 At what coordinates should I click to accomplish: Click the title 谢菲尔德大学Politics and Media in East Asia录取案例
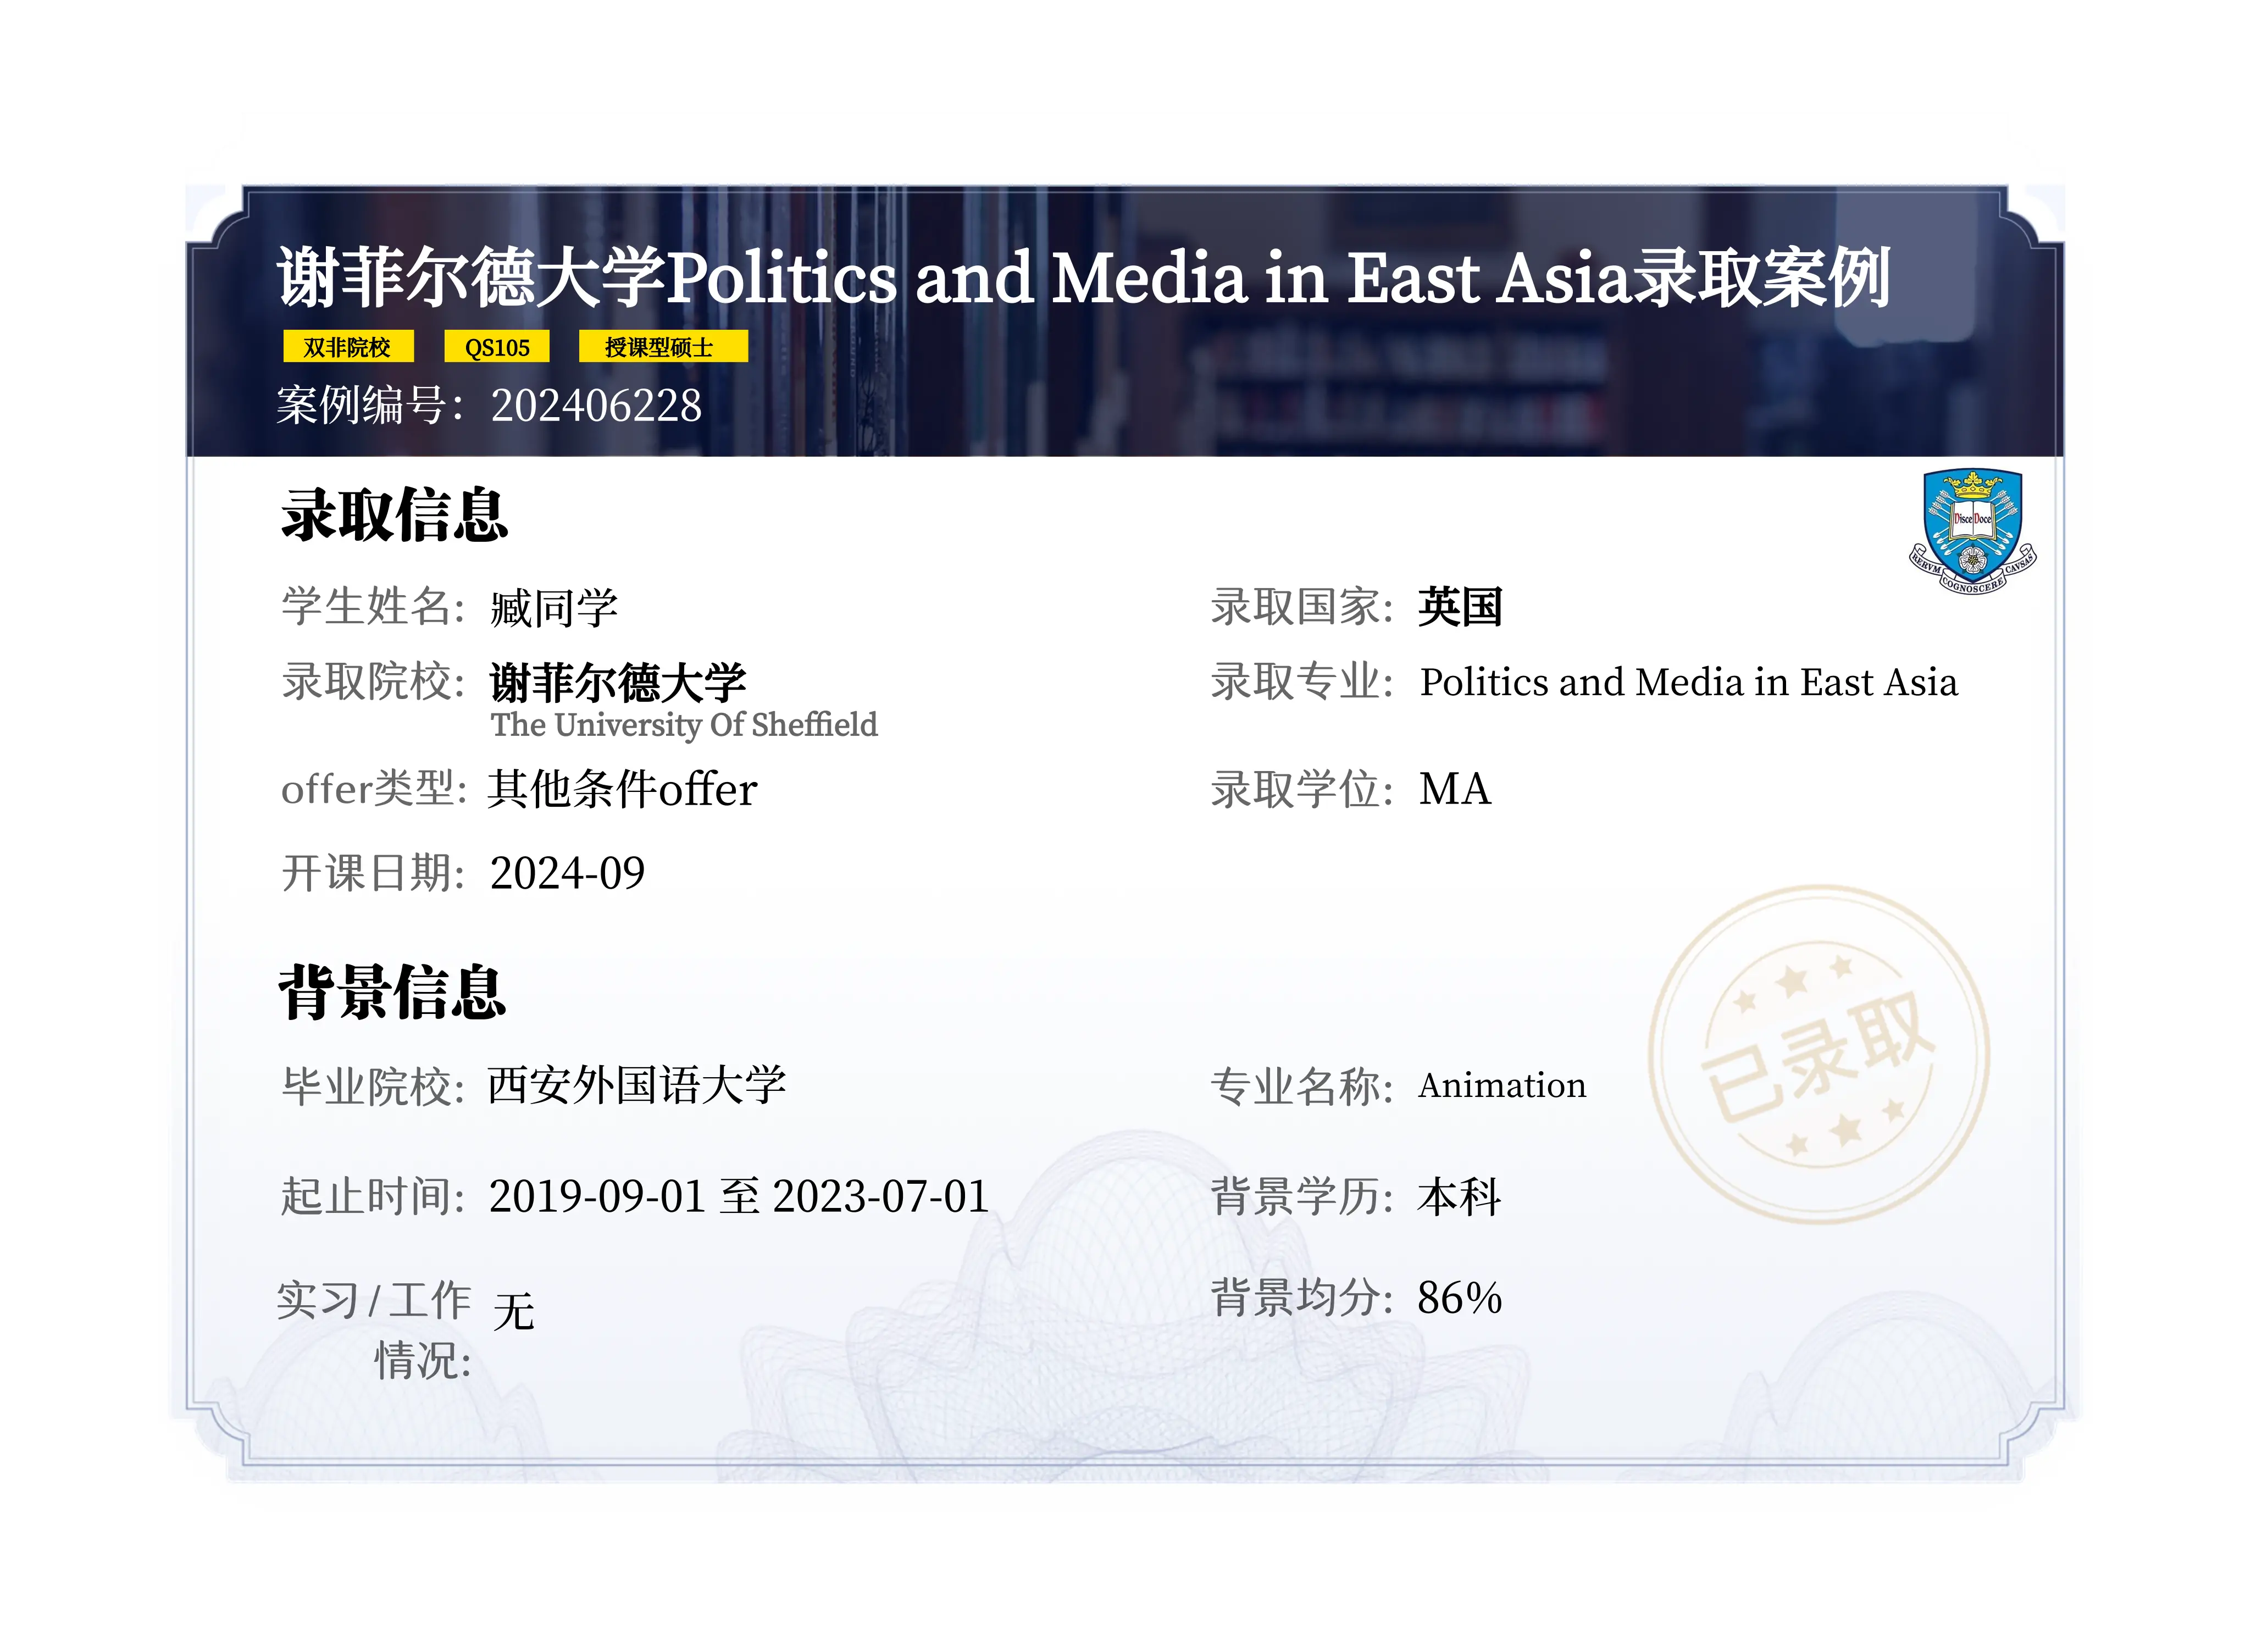pyautogui.click(x=1083, y=277)
